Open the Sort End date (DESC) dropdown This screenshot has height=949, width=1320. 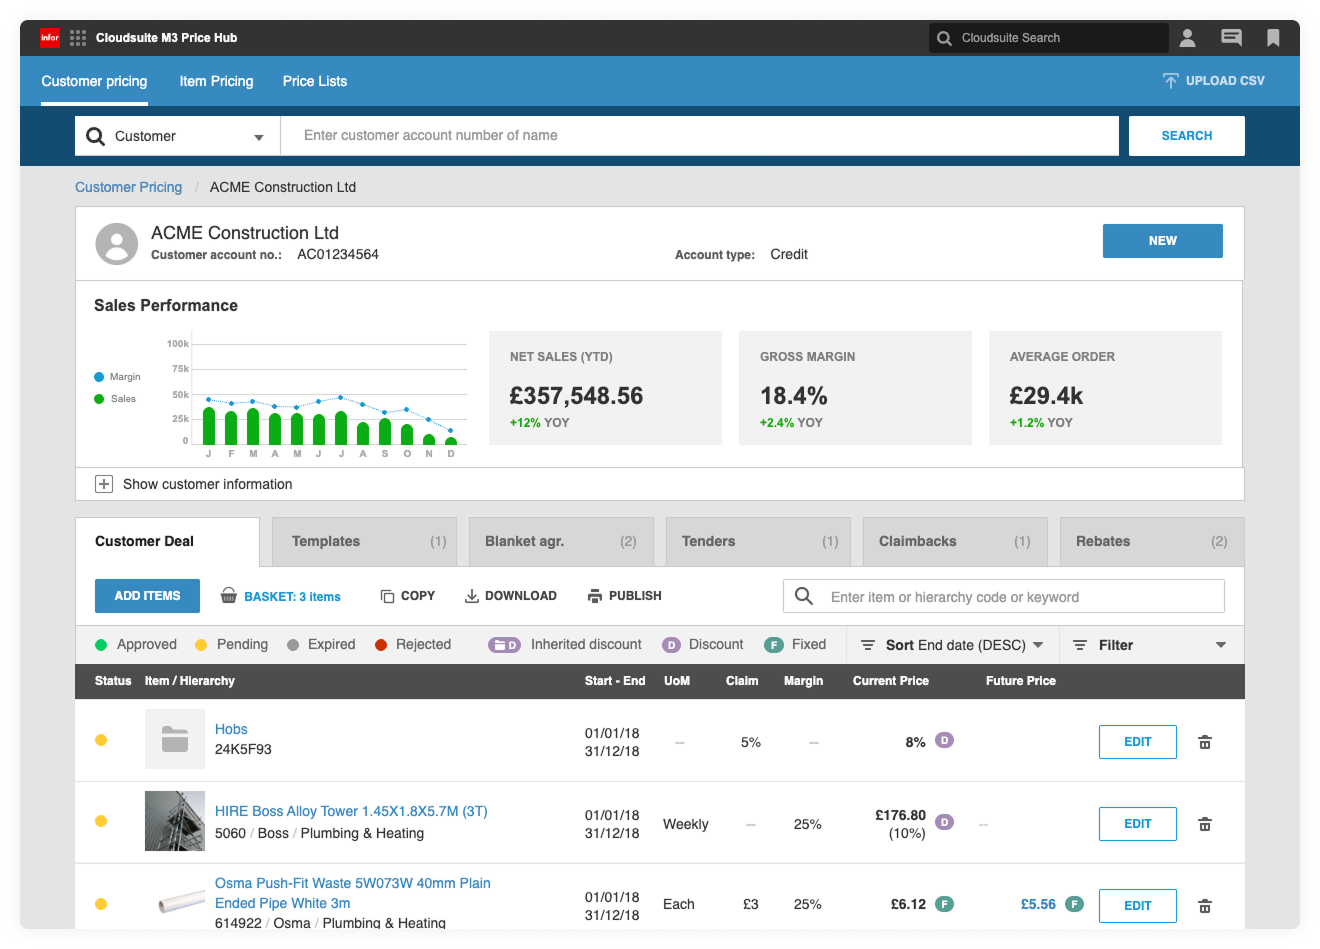[x=952, y=645]
